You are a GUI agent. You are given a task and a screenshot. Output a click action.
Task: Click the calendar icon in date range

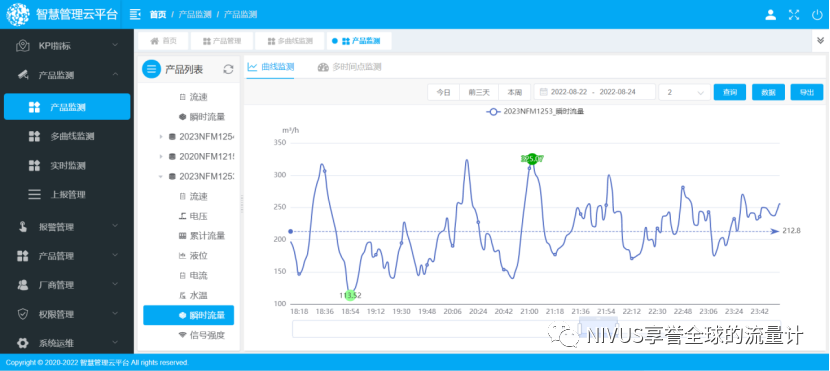(x=543, y=92)
